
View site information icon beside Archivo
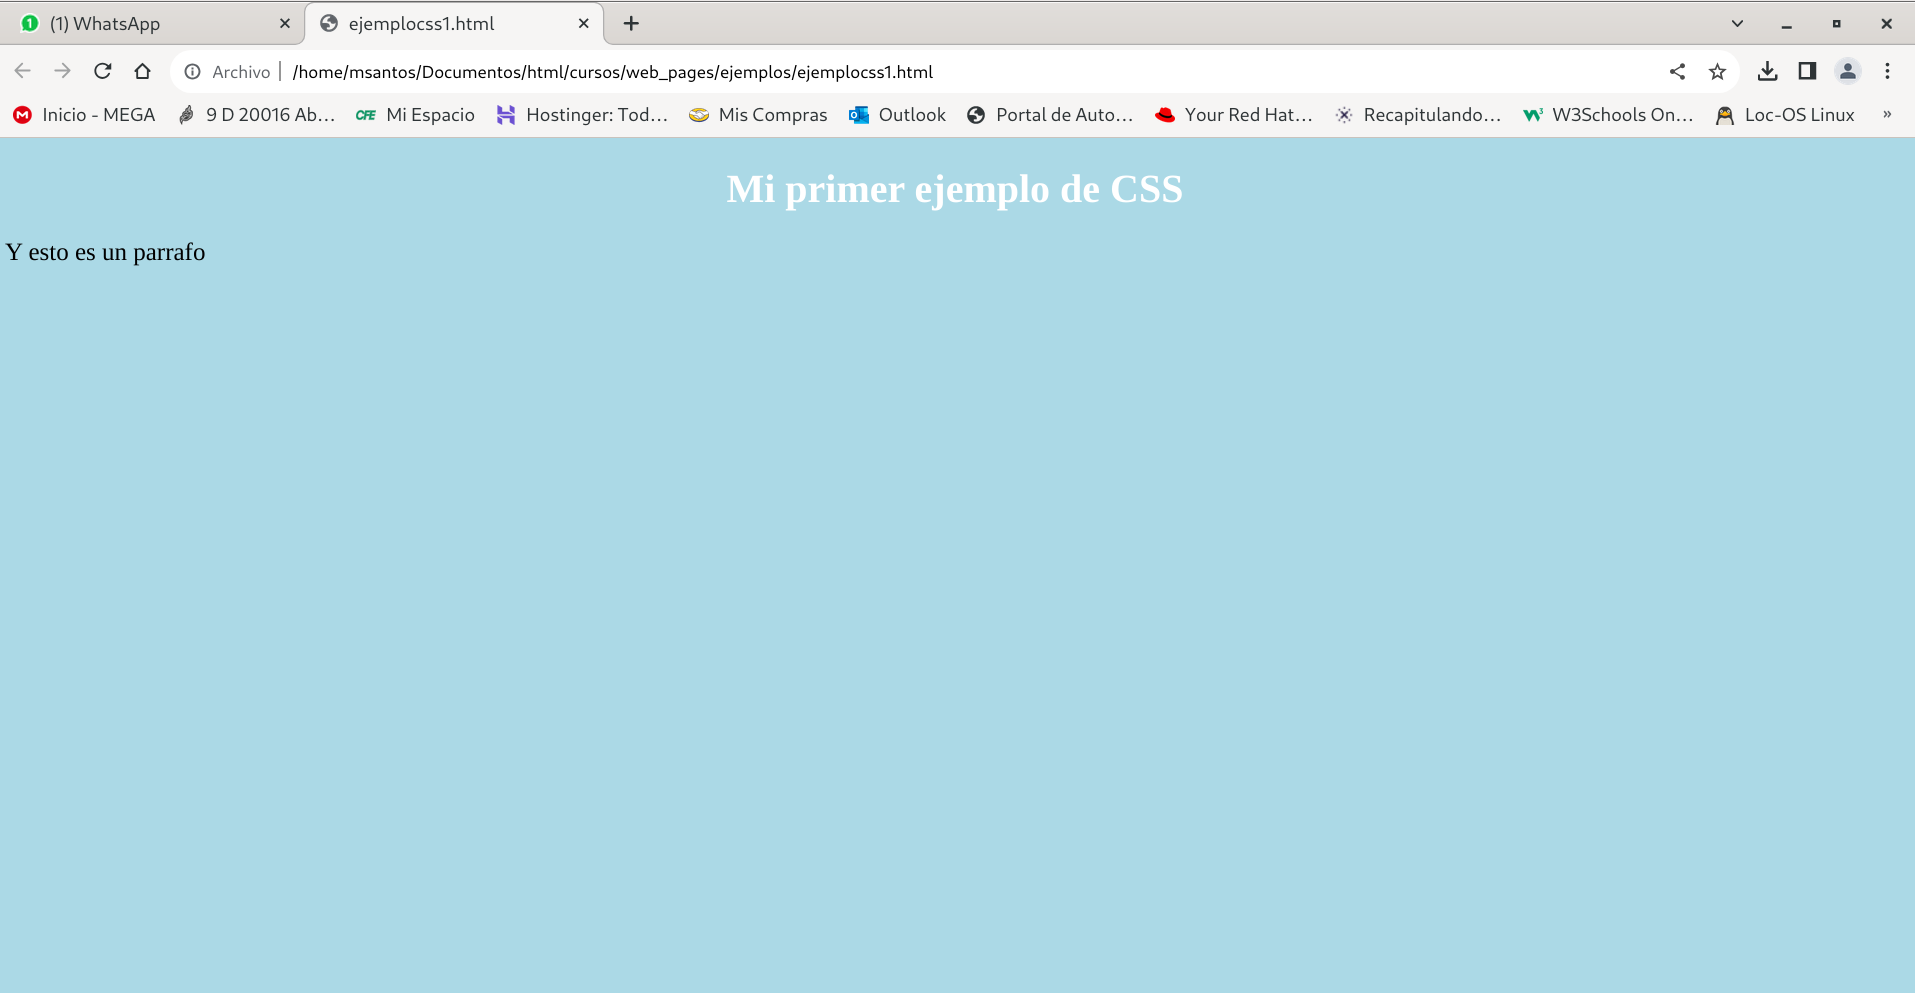193,72
